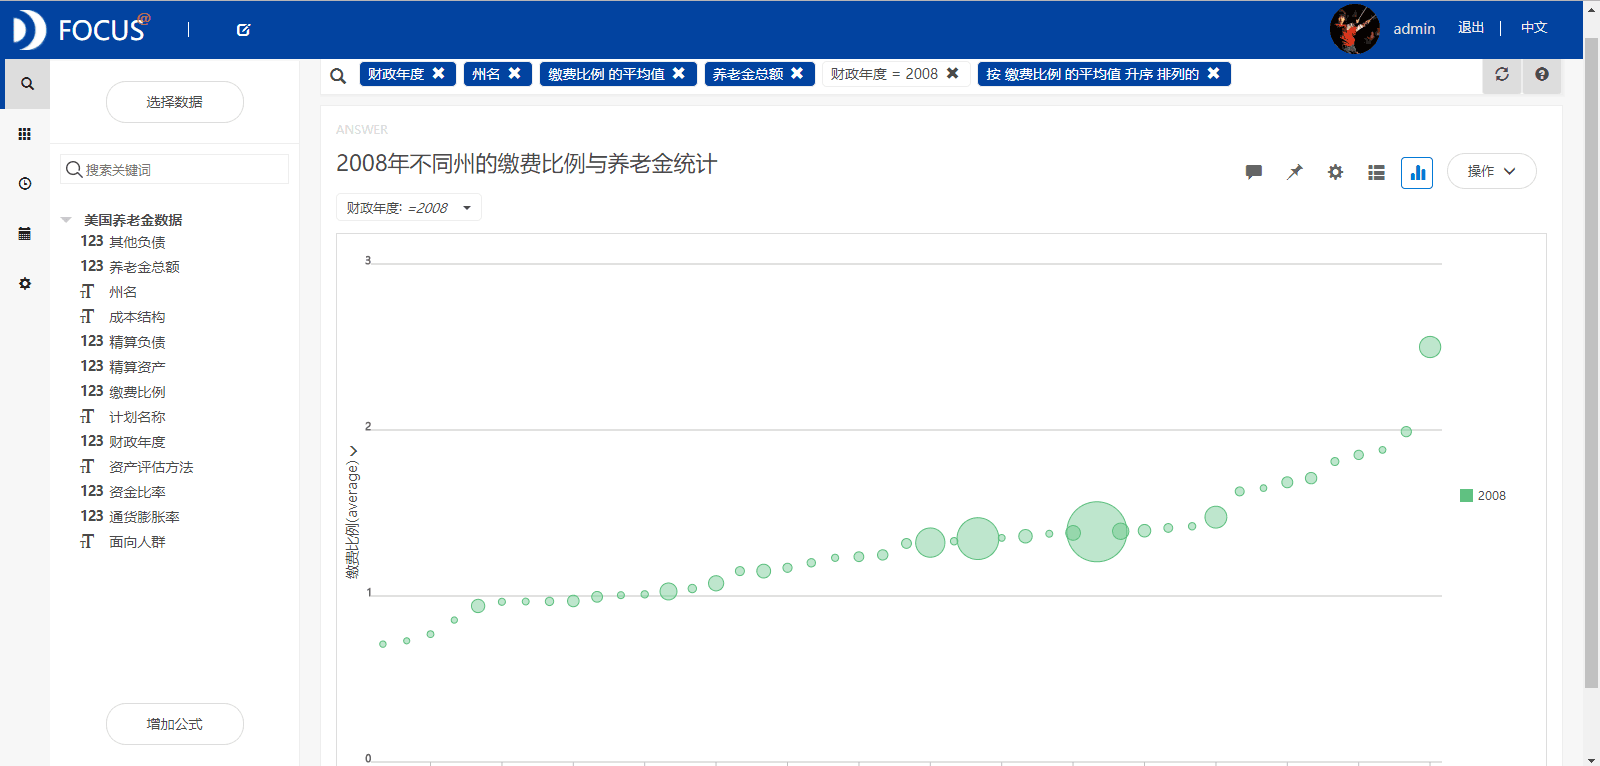Refresh the query results
Viewport: 1600px width, 766px height.
point(1502,74)
